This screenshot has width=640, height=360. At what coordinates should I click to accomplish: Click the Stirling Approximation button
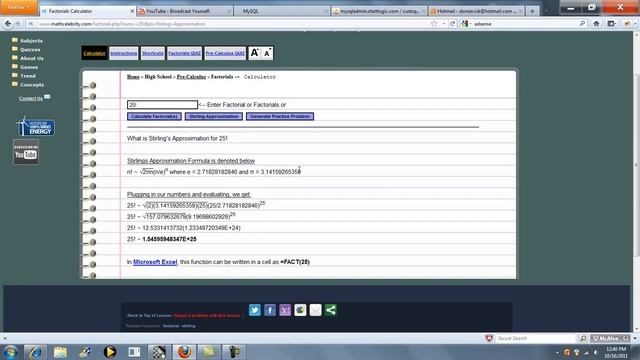click(x=213, y=116)
